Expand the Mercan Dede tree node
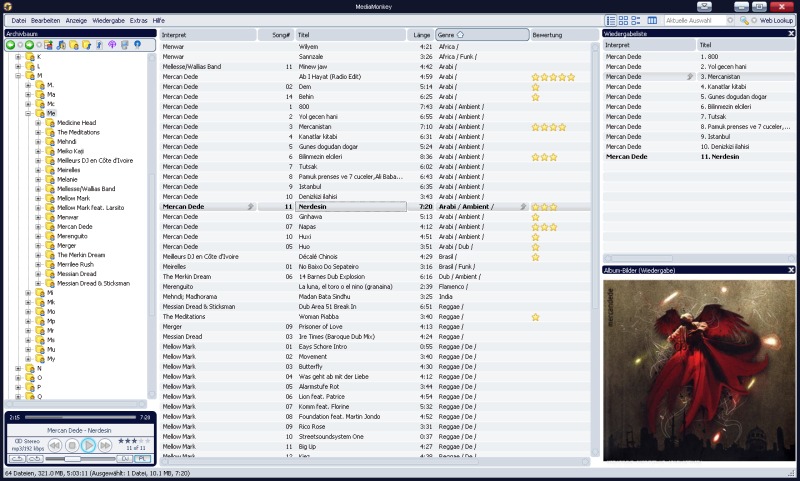This screenshot has height=481, width=800. tap(38, 226)
